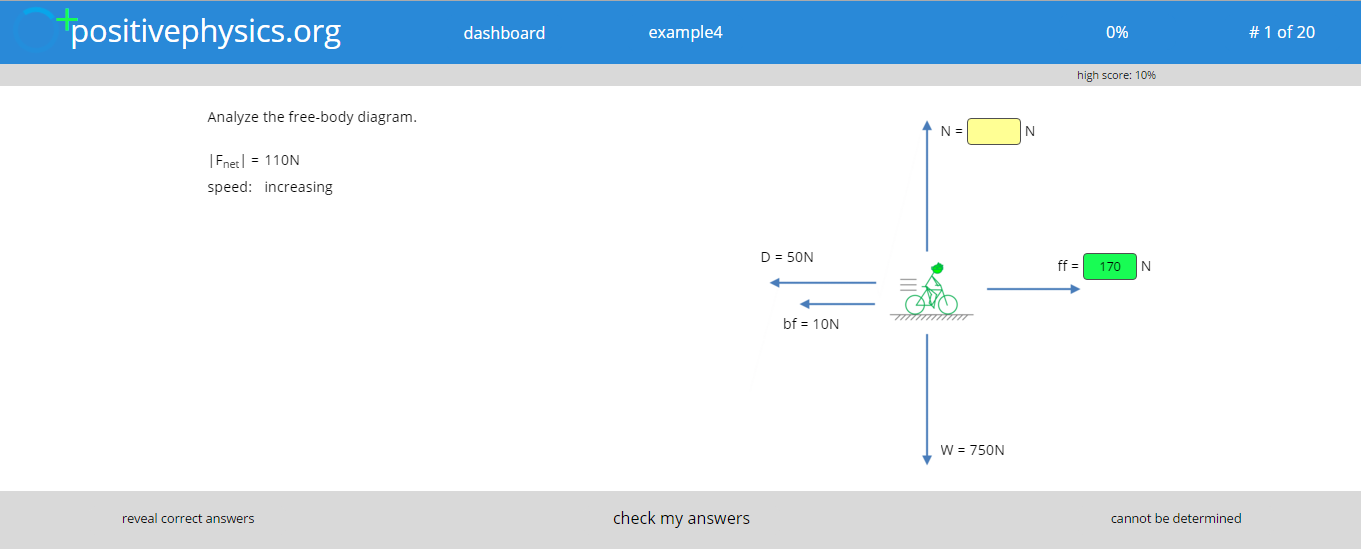Click the W = 750N label
This screenshot has width=1361, height=559.
point(972,450)
